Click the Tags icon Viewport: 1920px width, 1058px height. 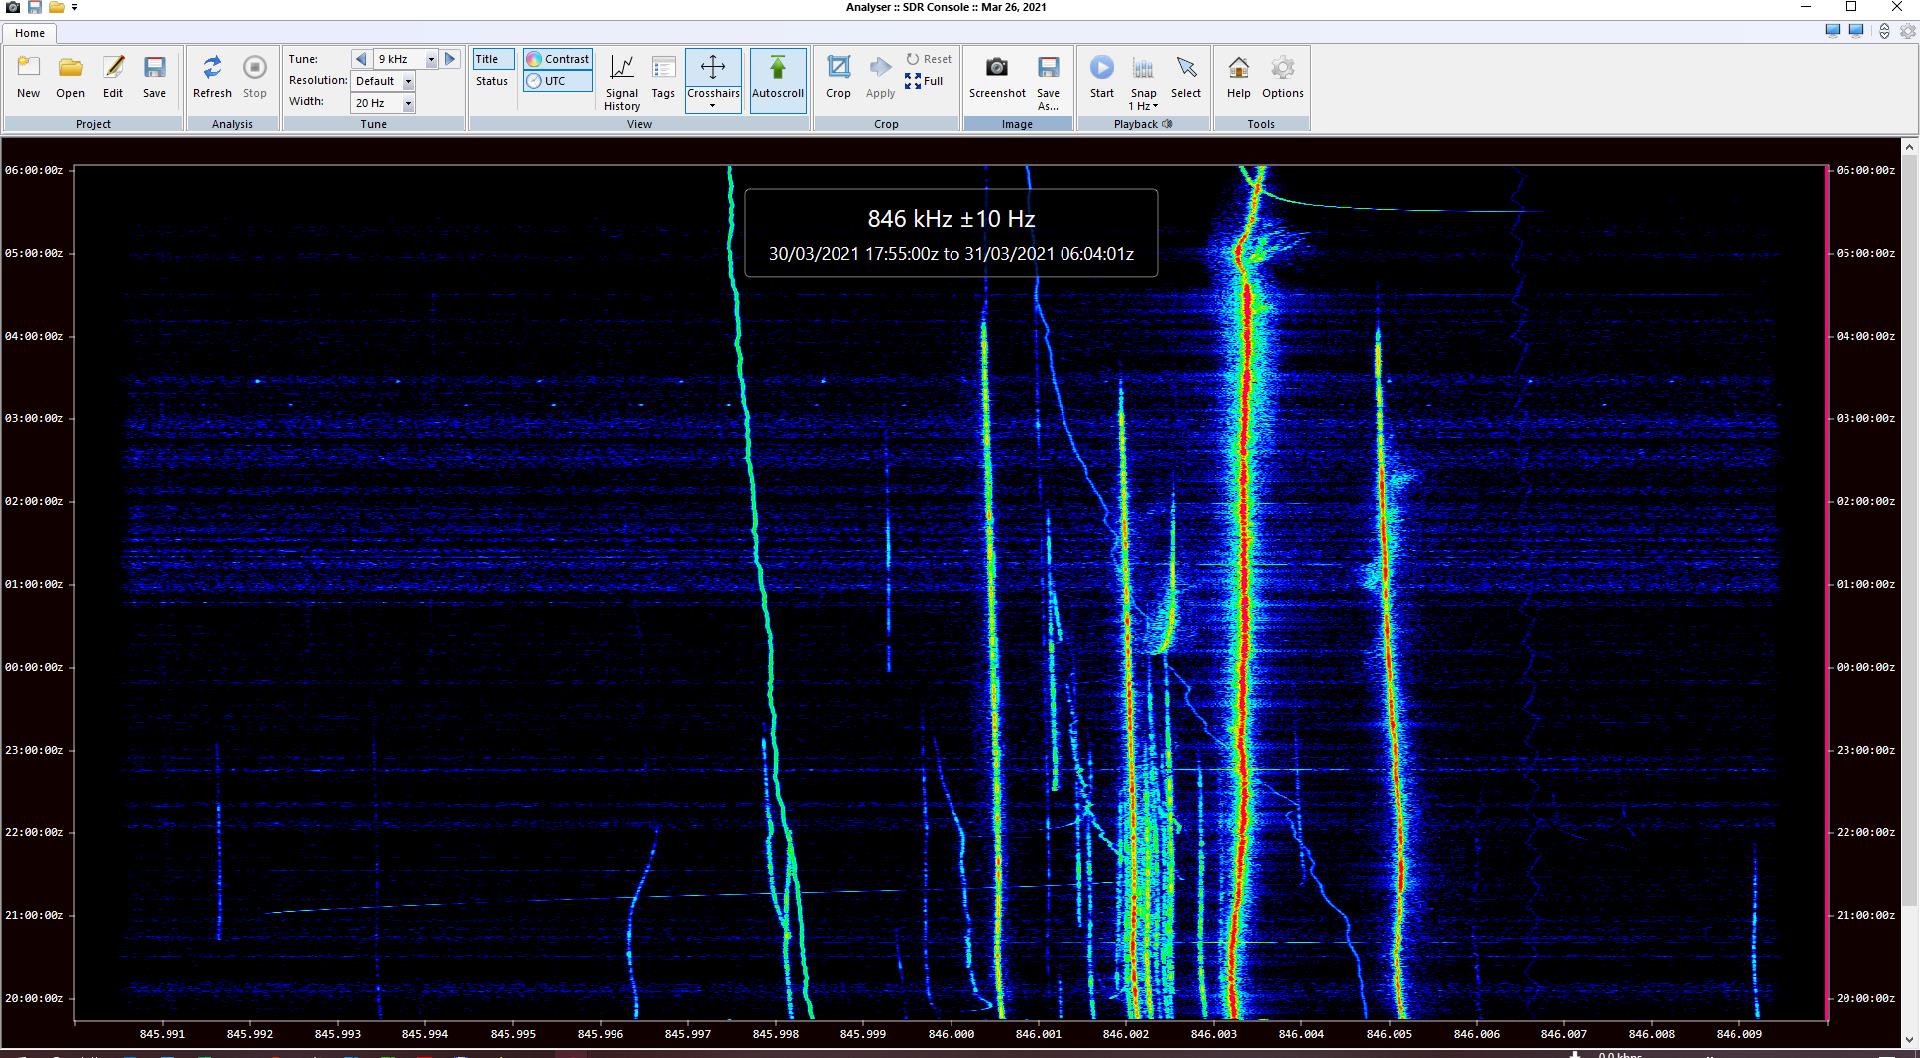click(663, 77)
